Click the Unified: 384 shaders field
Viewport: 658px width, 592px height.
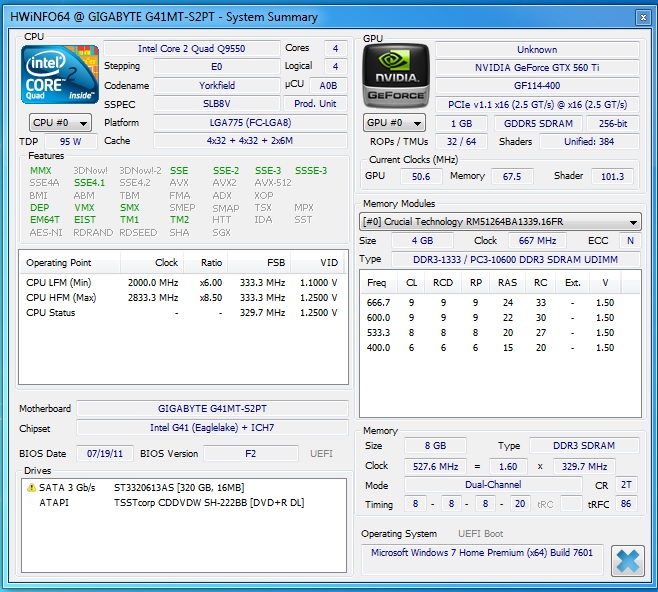(x=589, y=142)
